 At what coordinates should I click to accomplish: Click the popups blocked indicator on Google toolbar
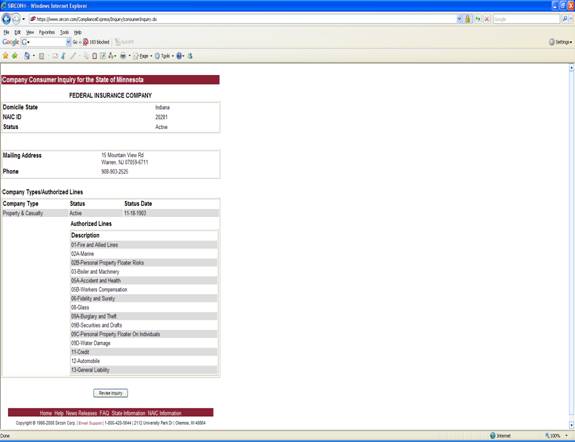pyautogui.click(x=96, y=42)
